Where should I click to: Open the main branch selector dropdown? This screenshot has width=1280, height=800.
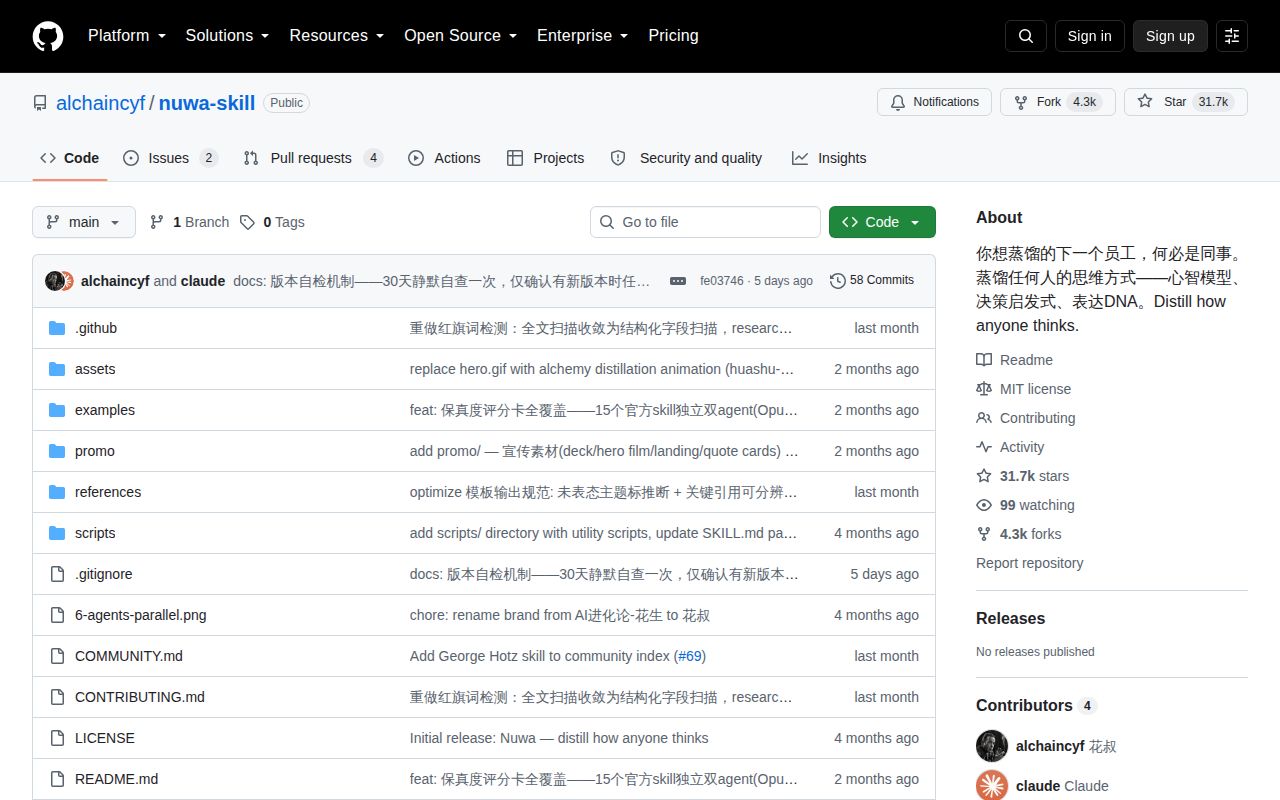[84, 222]
